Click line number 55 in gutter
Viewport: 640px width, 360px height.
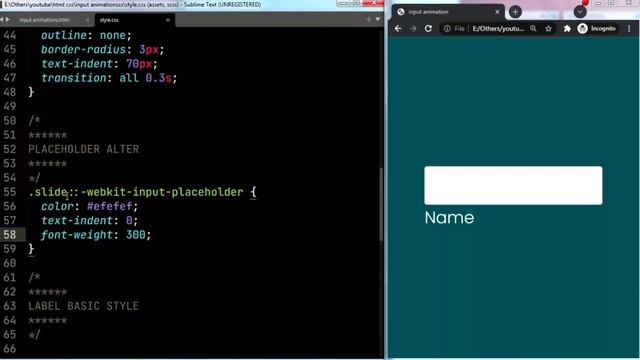[x=10, y=192]
